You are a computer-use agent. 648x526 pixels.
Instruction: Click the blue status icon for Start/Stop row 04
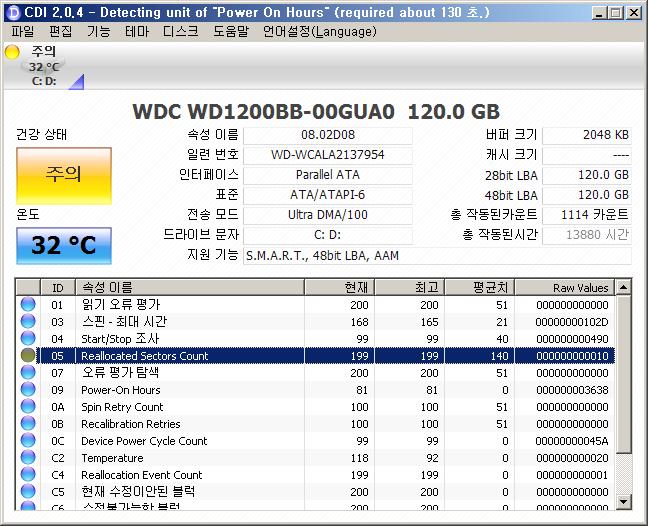[28, 338]
